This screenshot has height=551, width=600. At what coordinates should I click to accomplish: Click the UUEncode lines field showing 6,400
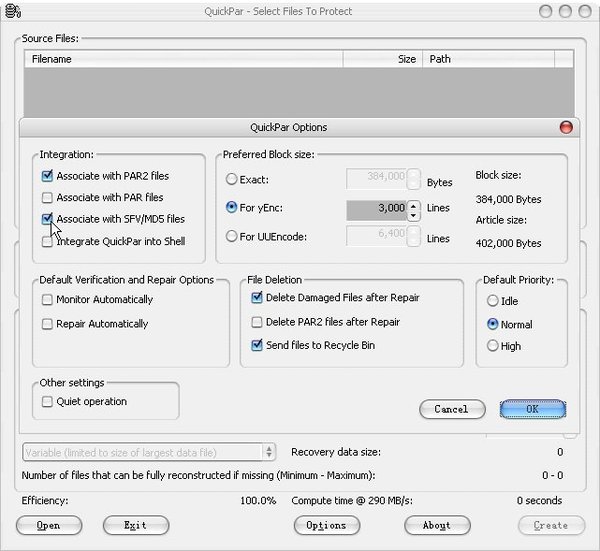click(x=377, y=236)
